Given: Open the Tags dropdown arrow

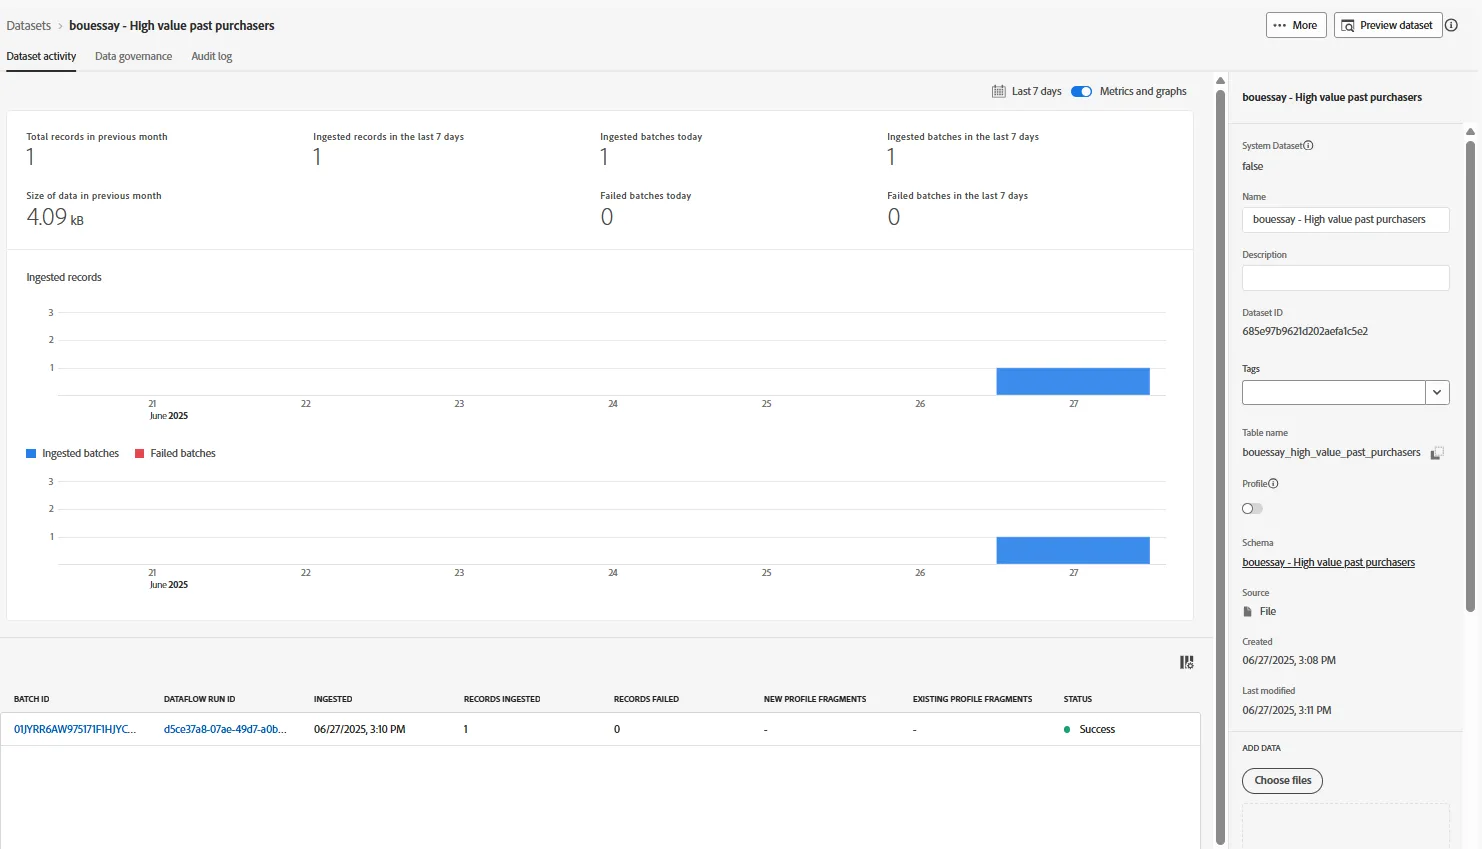Looking at the screenshot, I should (1437, 392).
